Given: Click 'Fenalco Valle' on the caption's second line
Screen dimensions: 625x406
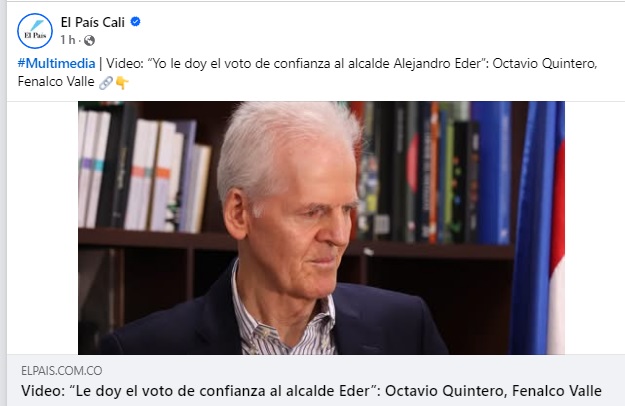Looking at the screenshot, I should click(56, 82).
